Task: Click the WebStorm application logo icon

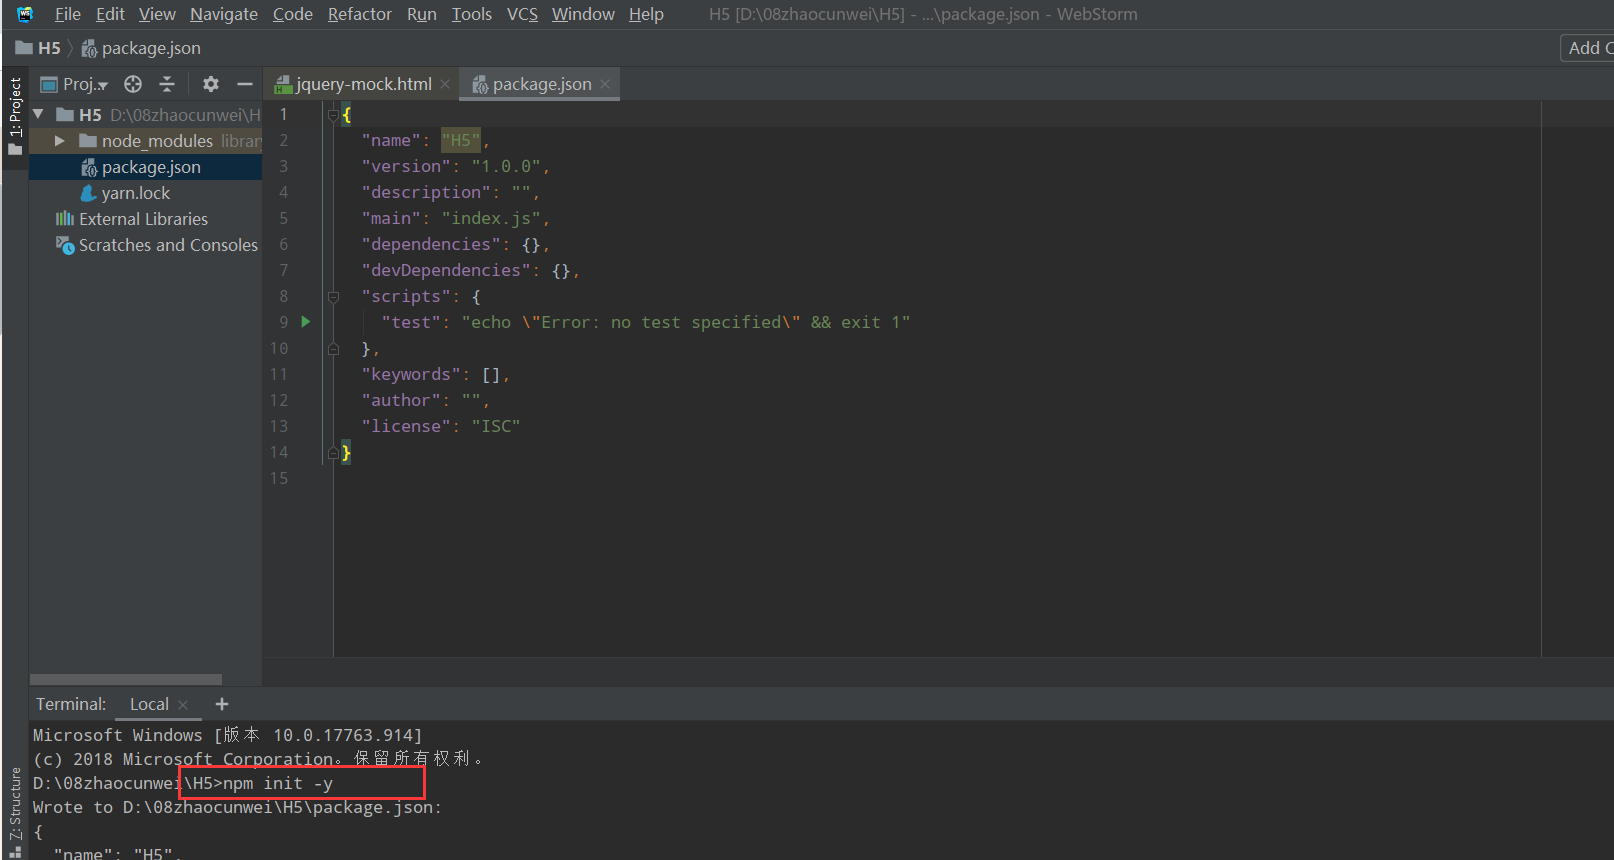Action: click(25, 14)
